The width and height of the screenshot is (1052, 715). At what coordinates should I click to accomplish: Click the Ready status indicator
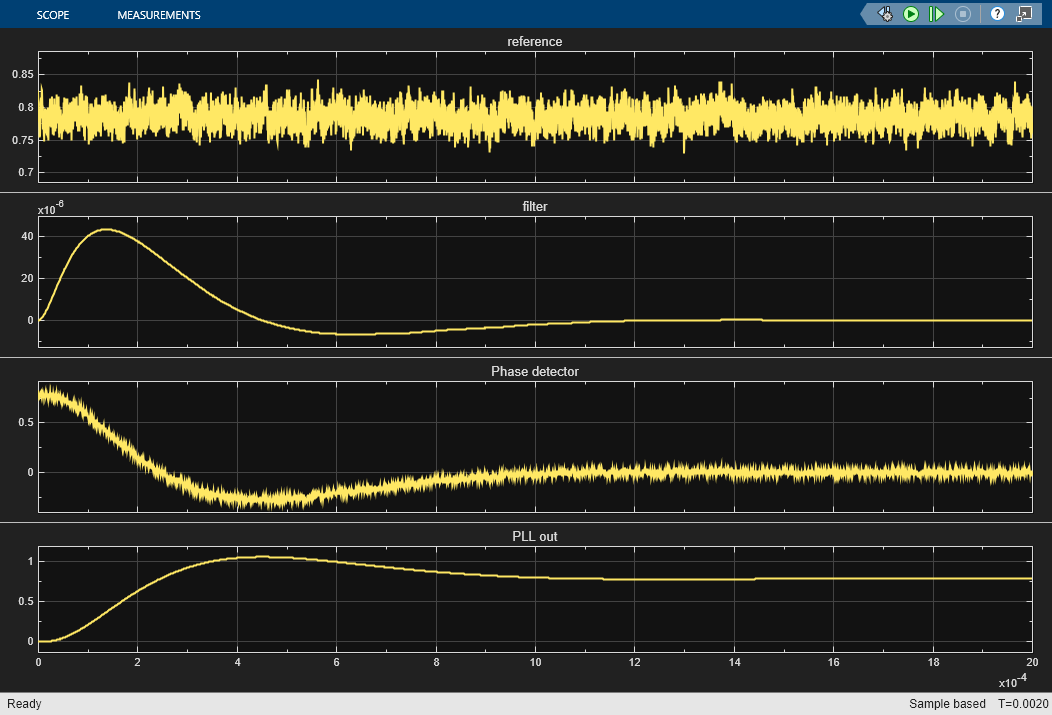24,703
